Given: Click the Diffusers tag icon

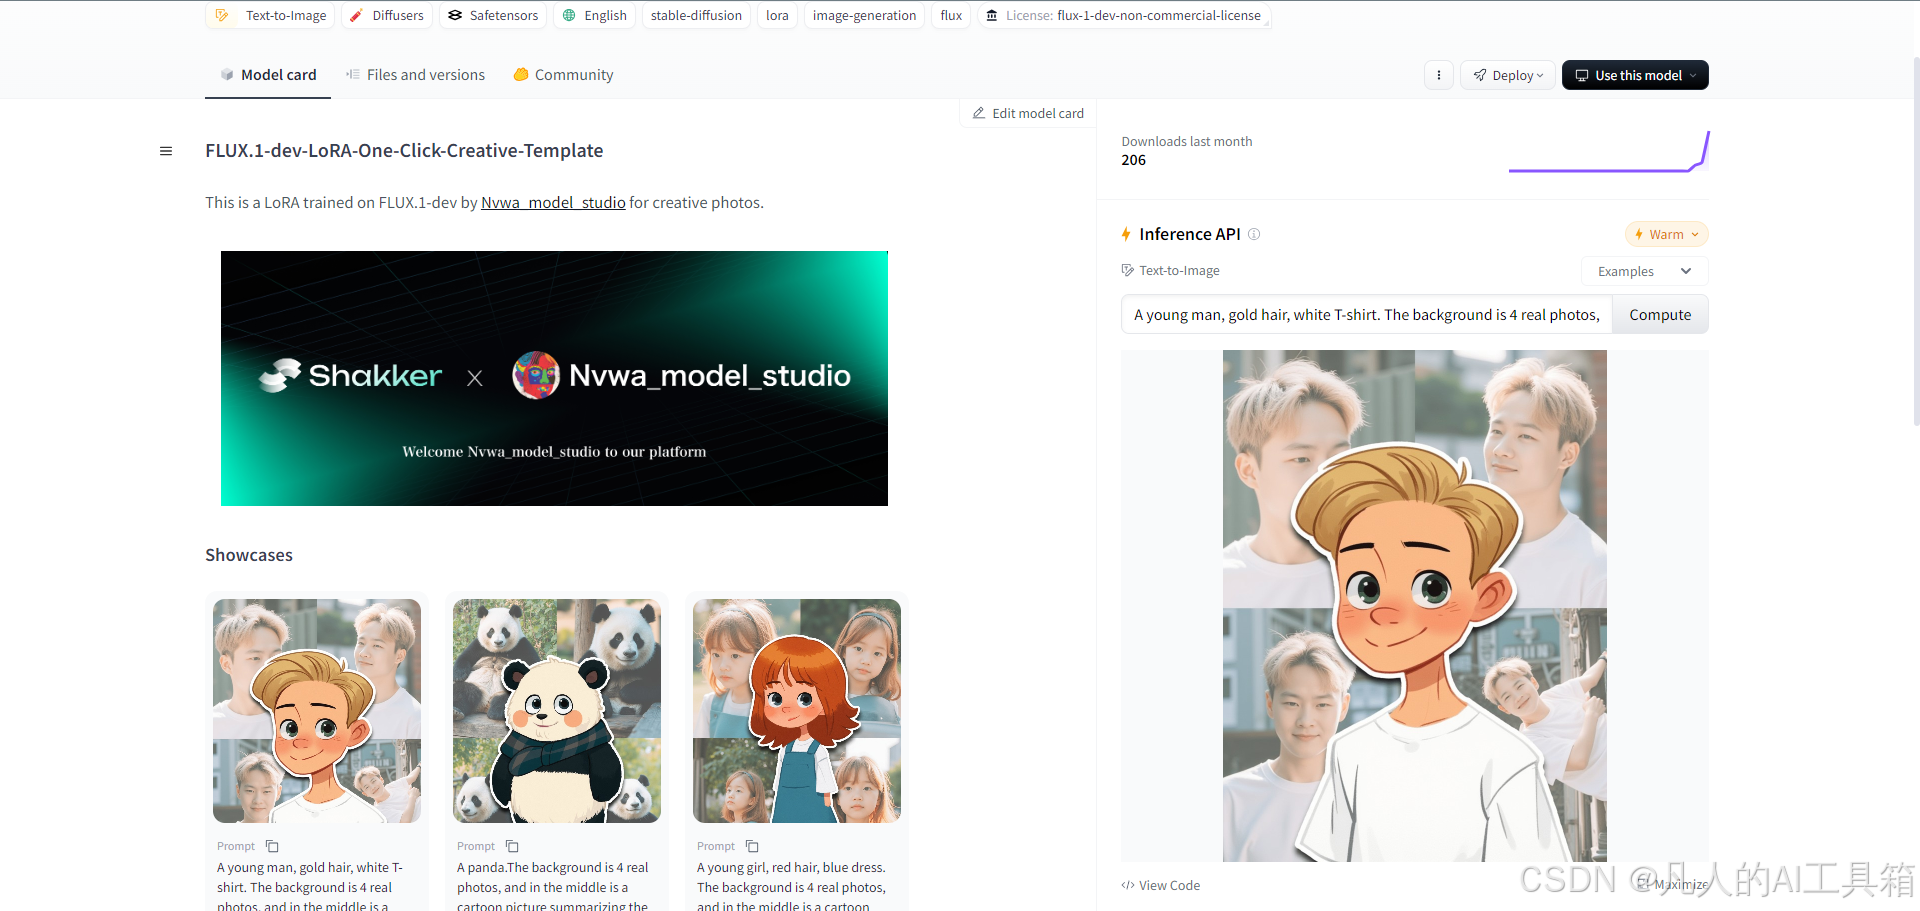Looking at the screenshot, I should click(x=357, y=15).
